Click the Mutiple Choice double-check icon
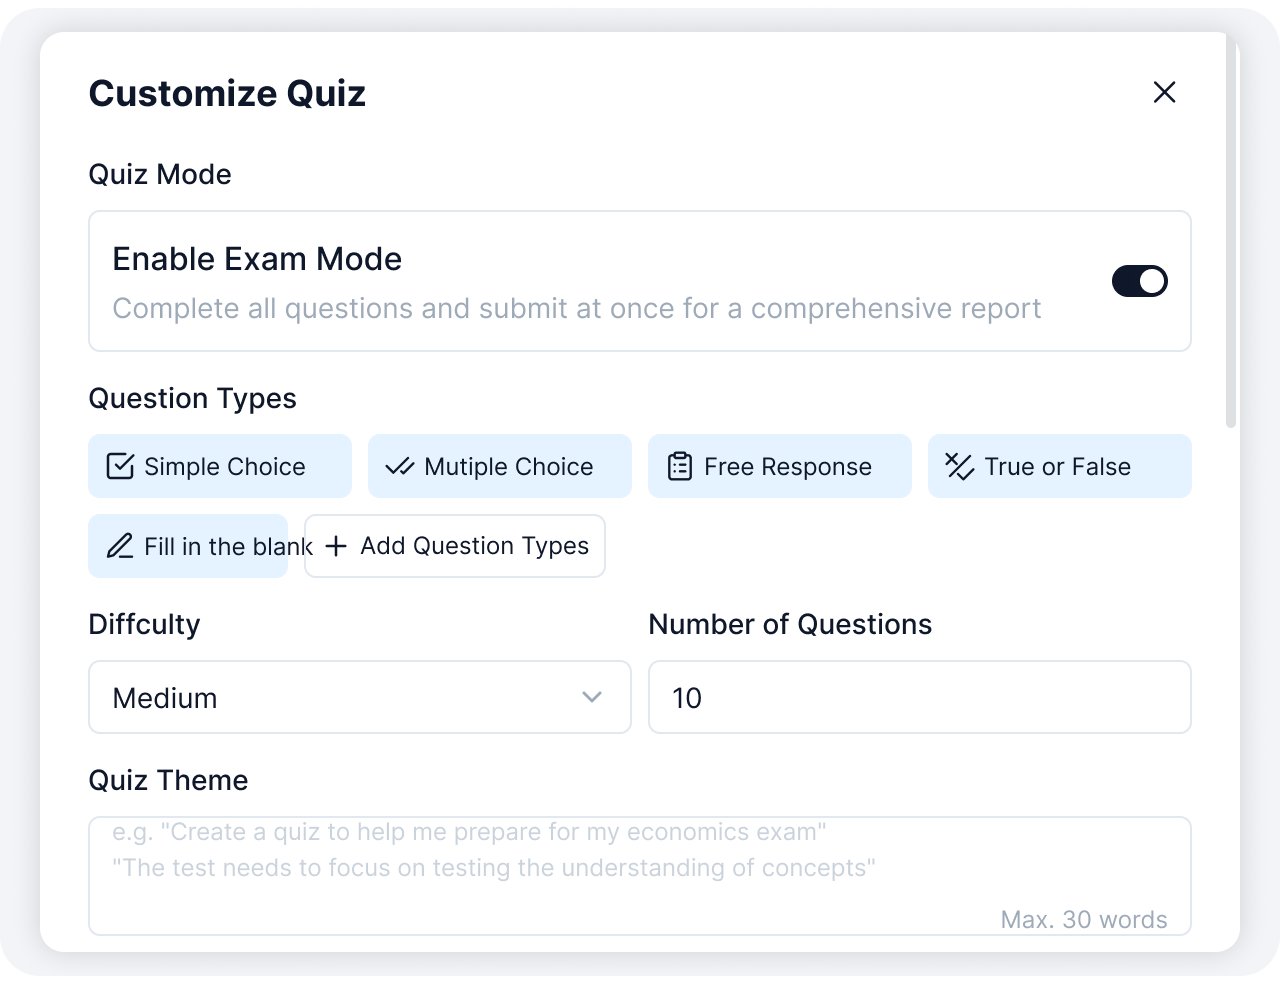1280x984 pixels. point(400,466)
